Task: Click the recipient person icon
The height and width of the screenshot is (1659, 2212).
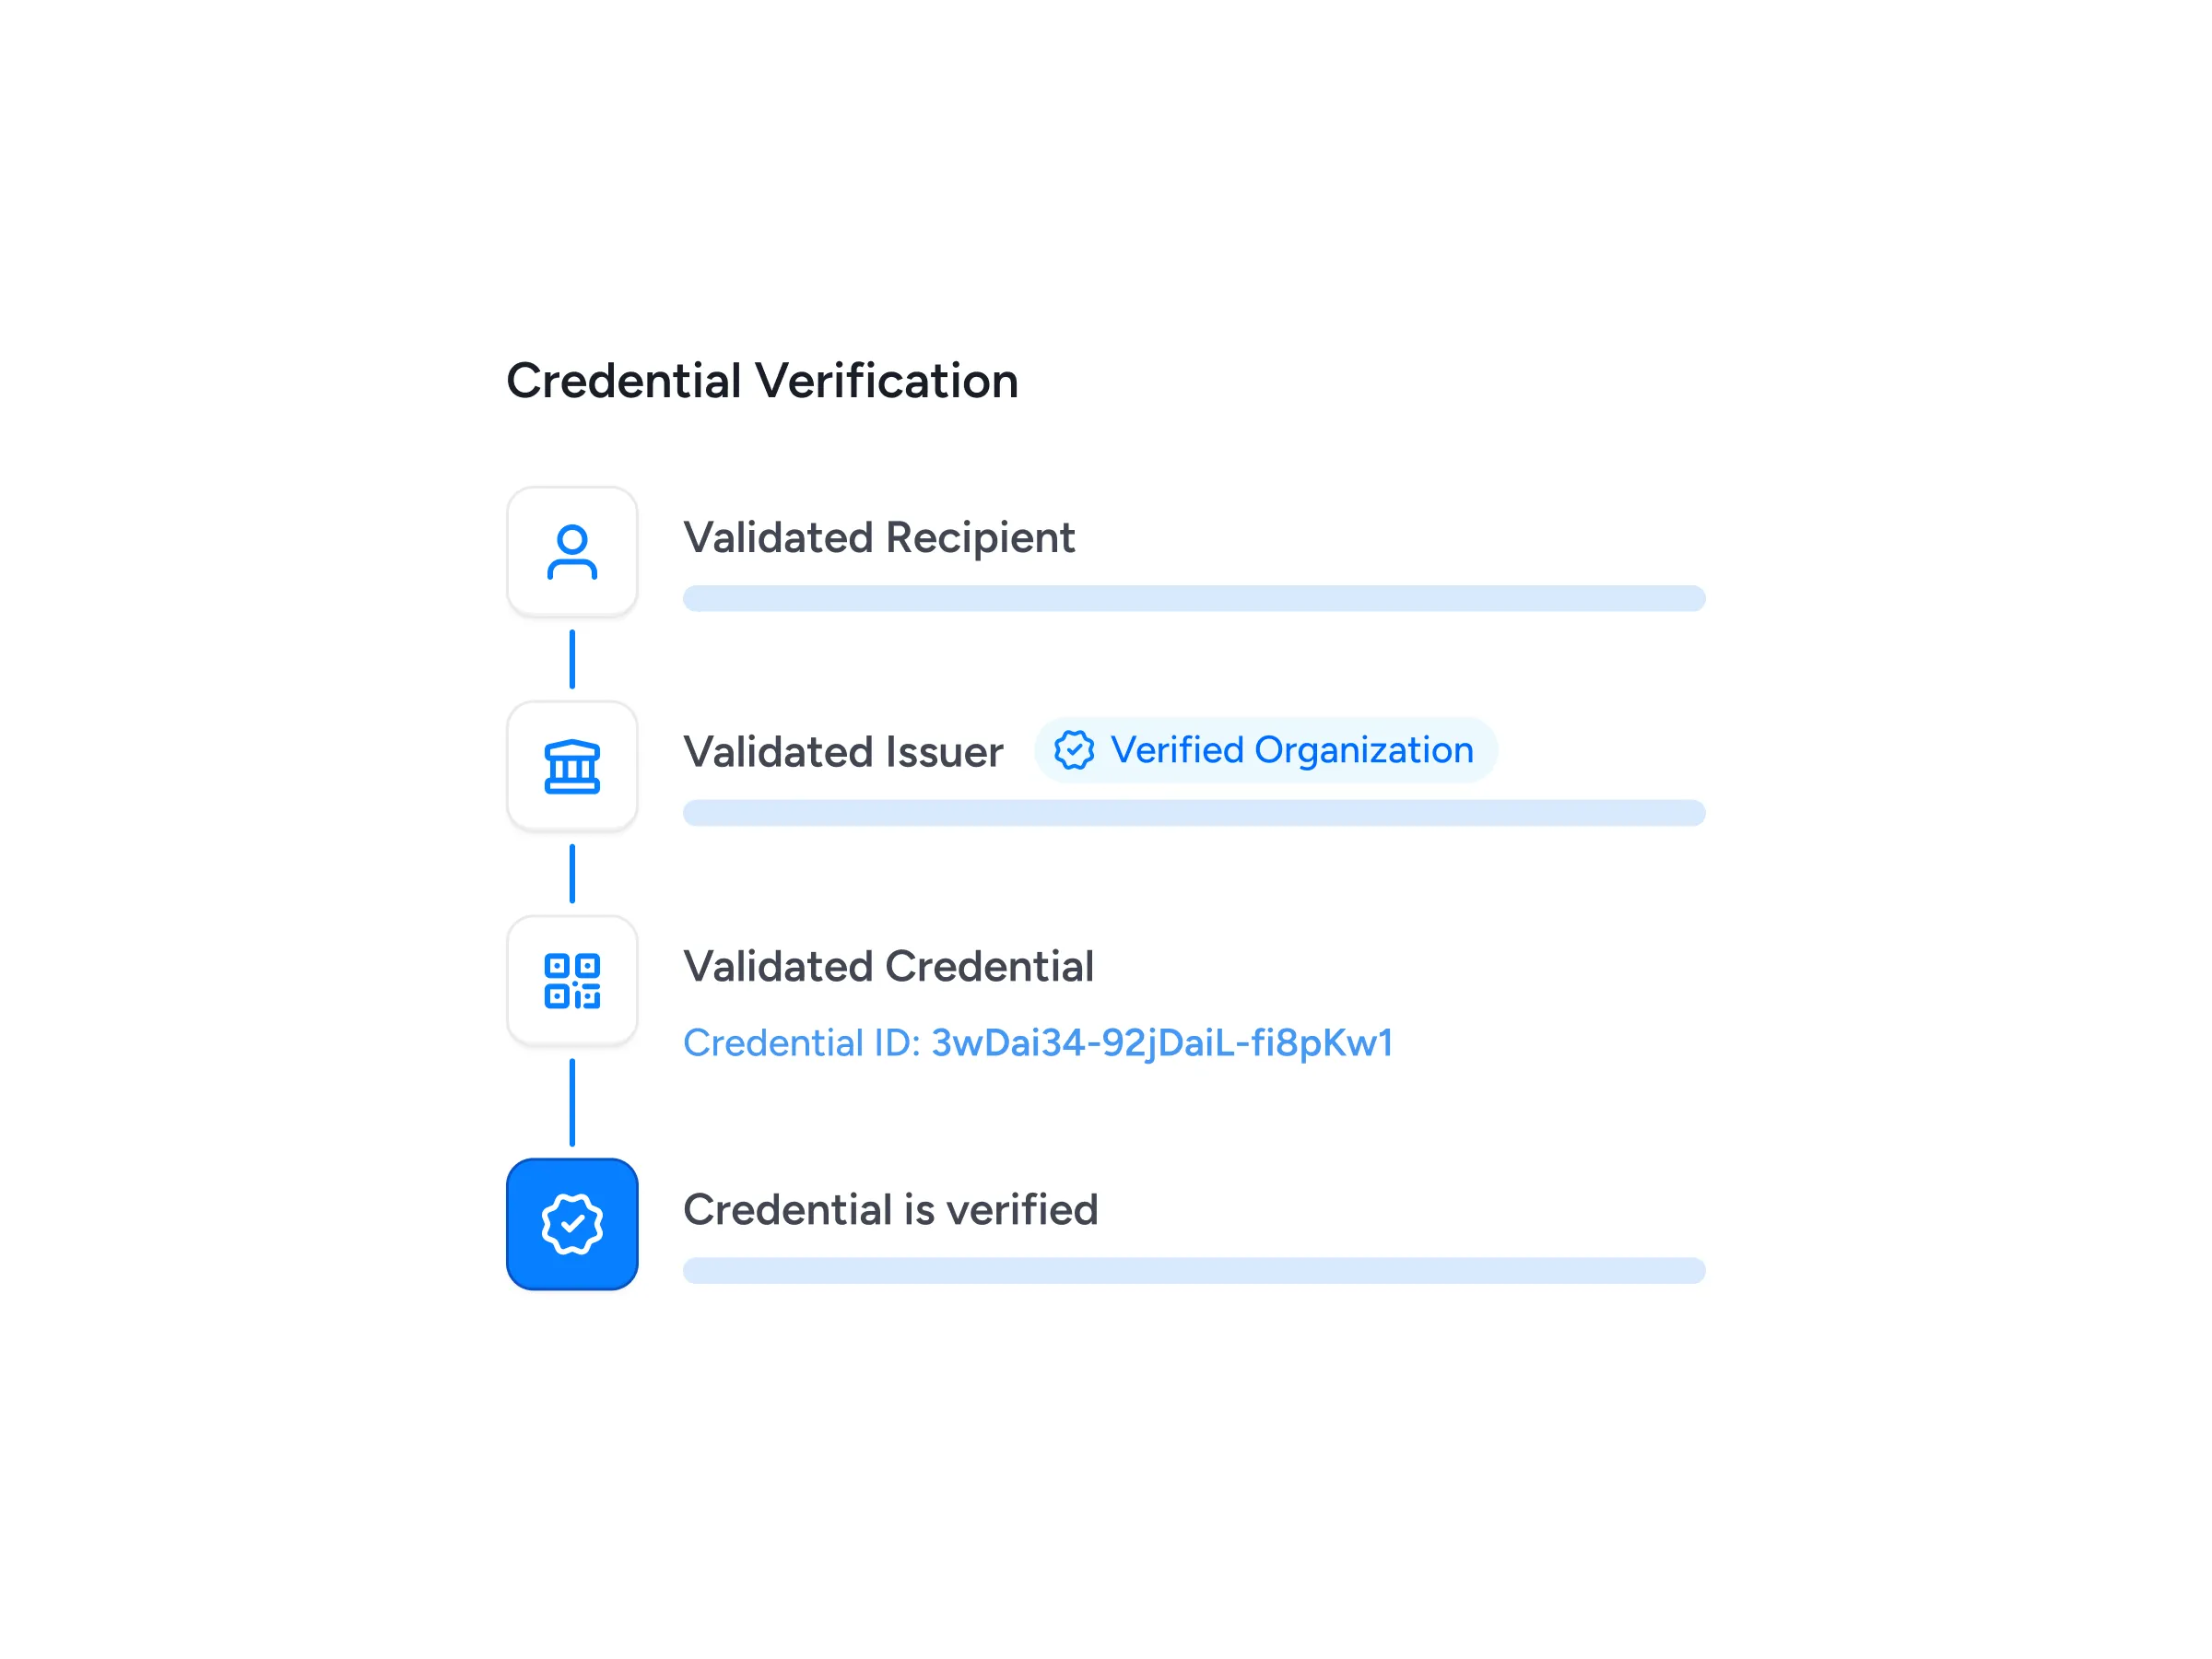Action: pyautogui.click(x=572, y=552)
